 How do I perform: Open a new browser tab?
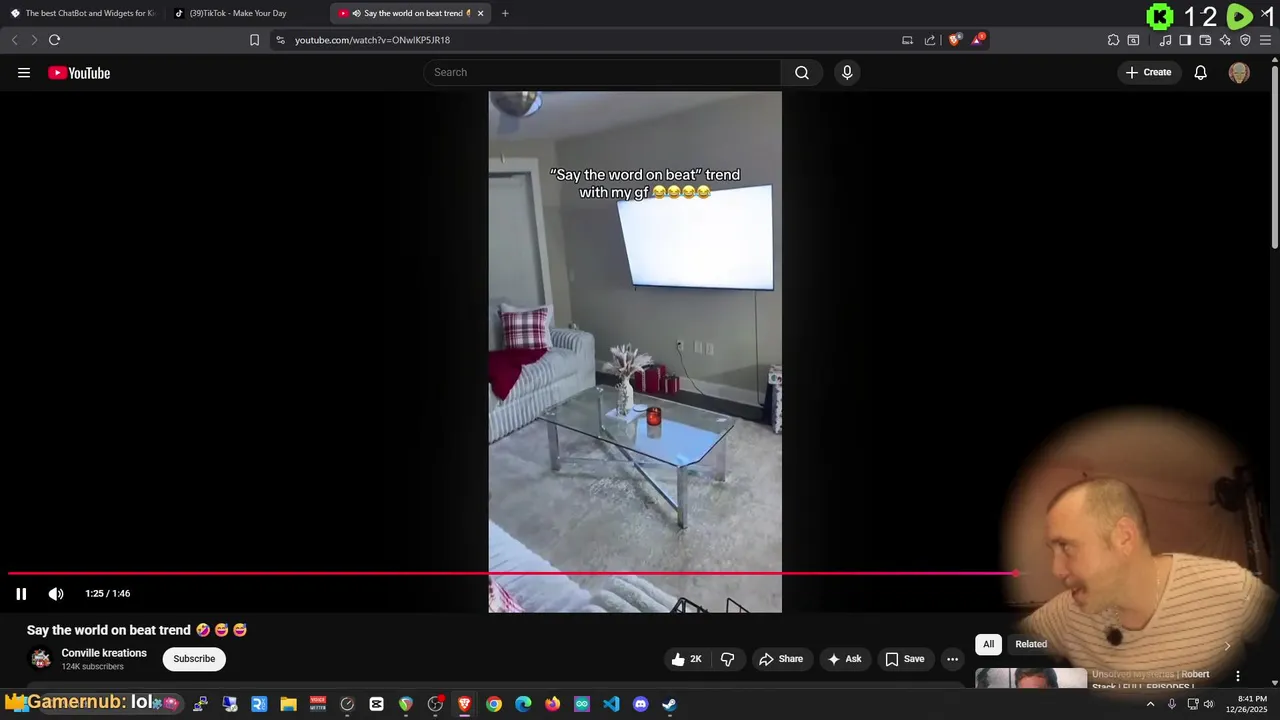[505, 13]
